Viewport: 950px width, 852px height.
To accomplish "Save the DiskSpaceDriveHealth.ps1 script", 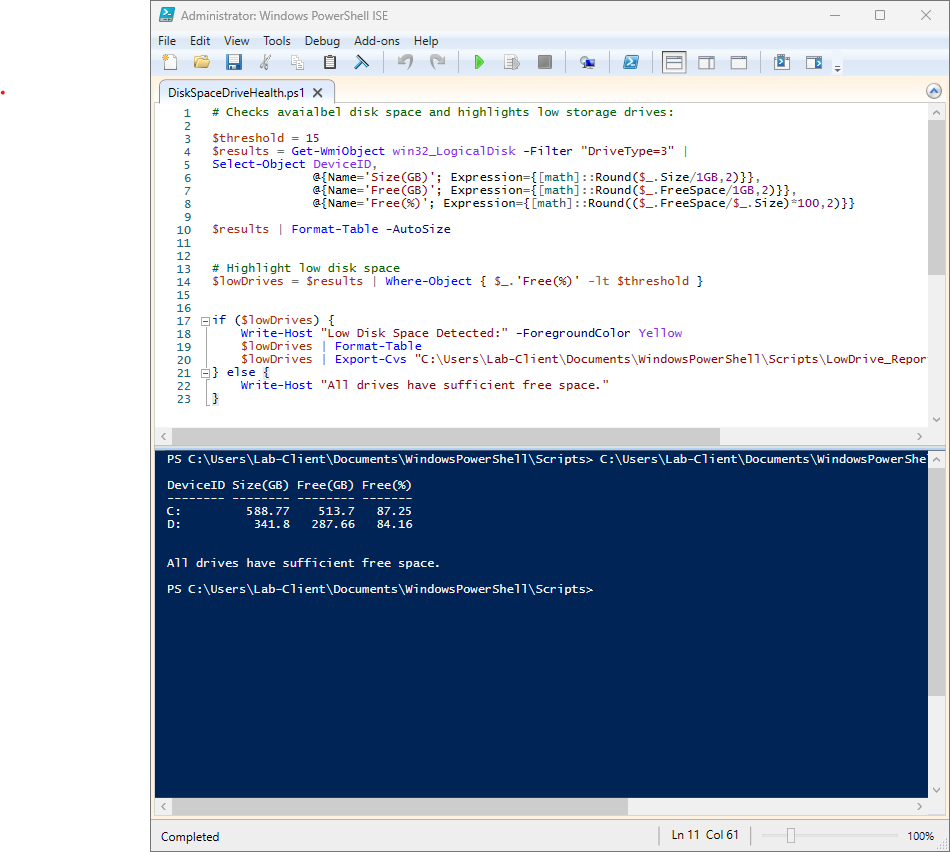I will pos(234,61).
